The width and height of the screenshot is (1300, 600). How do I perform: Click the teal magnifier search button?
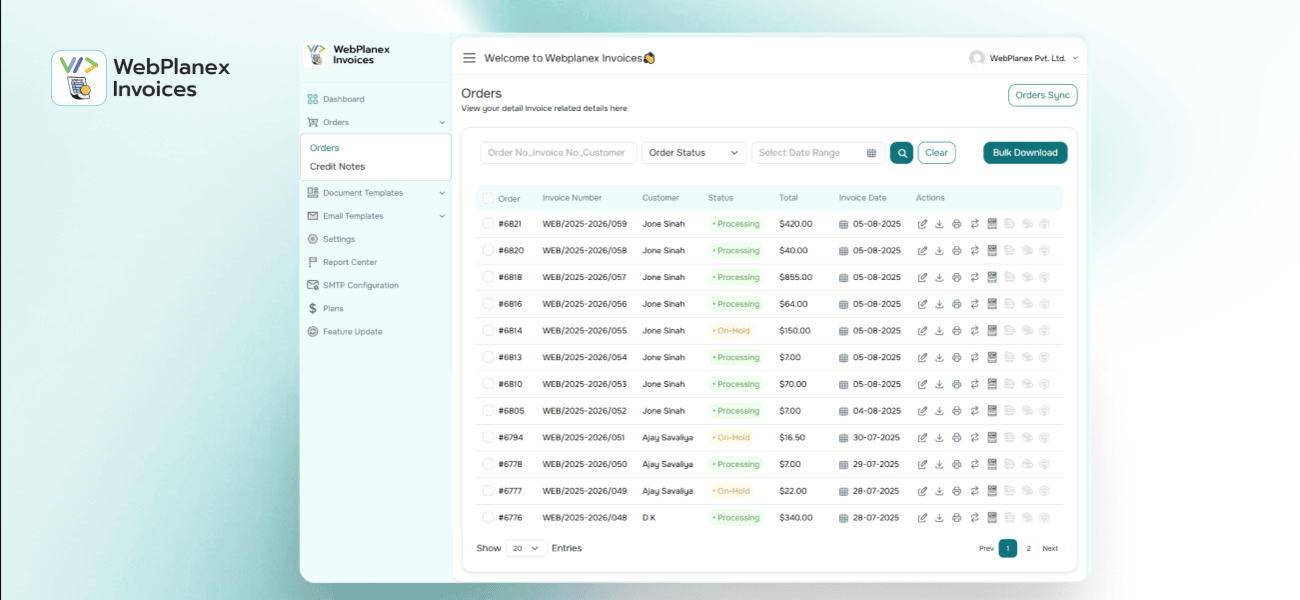[x=901, y=153]
